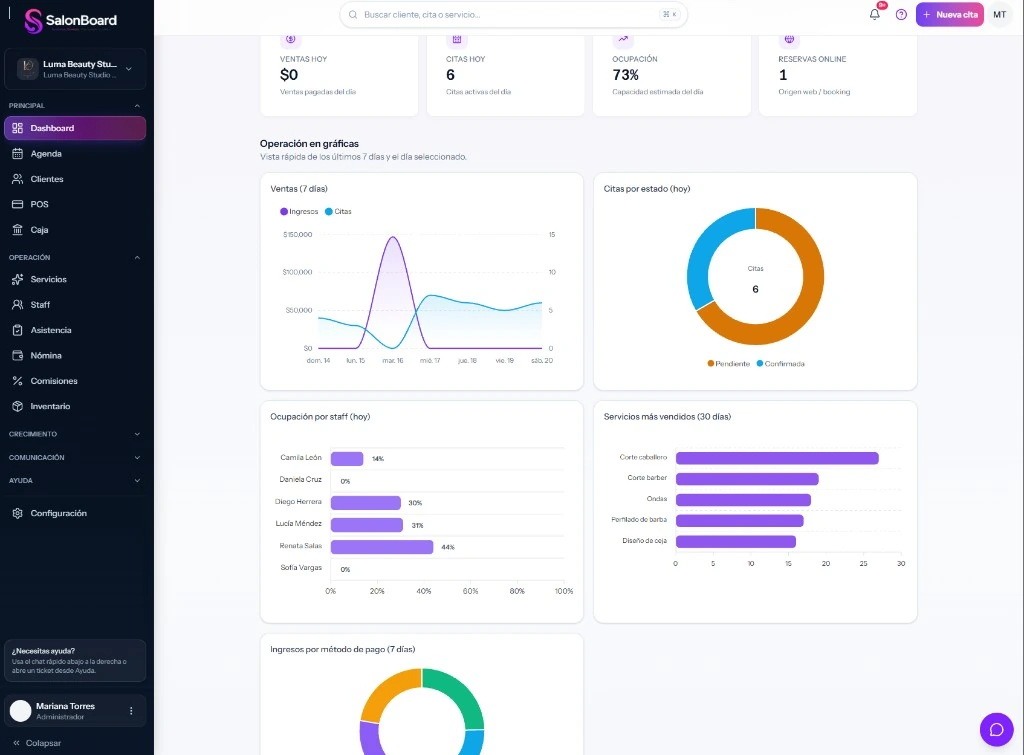This screenshot has width=1024, height=755.
Task: Open the SalonBoard logo home
Action: tap(71, 20)
